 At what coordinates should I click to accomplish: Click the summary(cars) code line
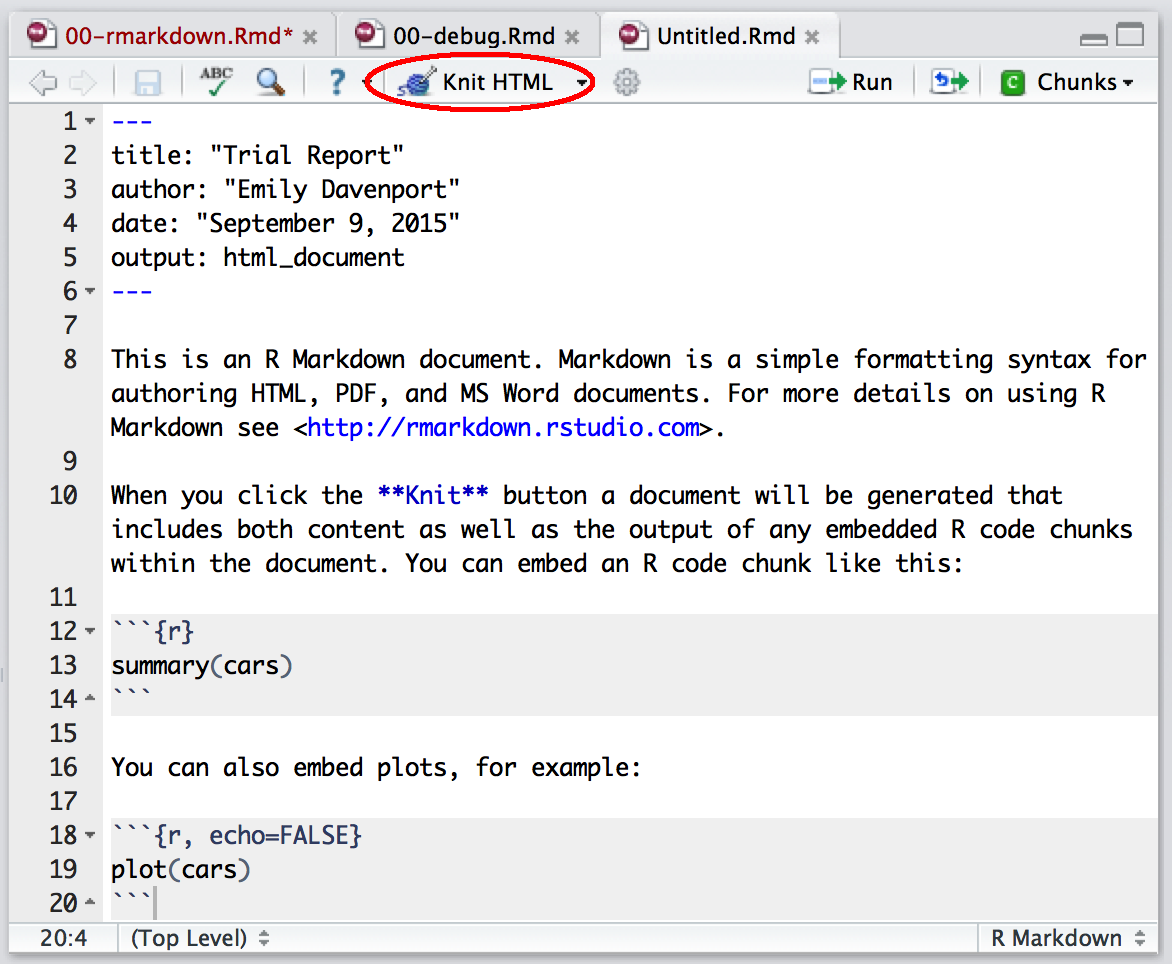point(202,665)
